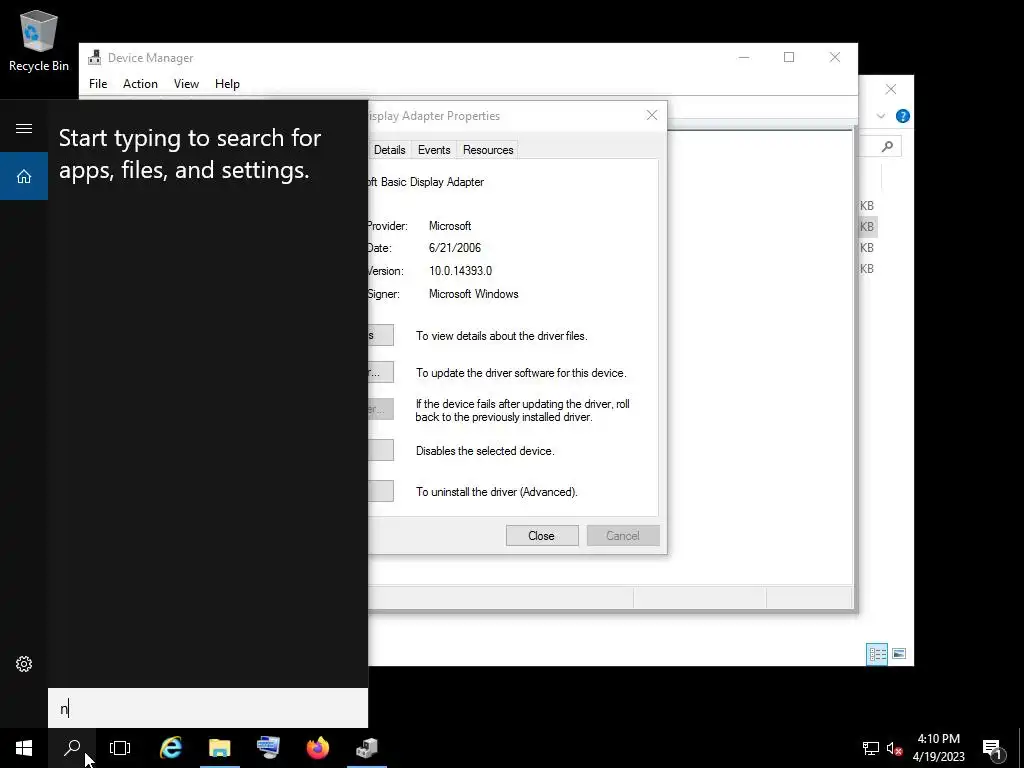Image resolution: width=1024 pixels, height=768 pixels.
Task: Open the Recycle Bin desktop icon
Action: [39, 41]
